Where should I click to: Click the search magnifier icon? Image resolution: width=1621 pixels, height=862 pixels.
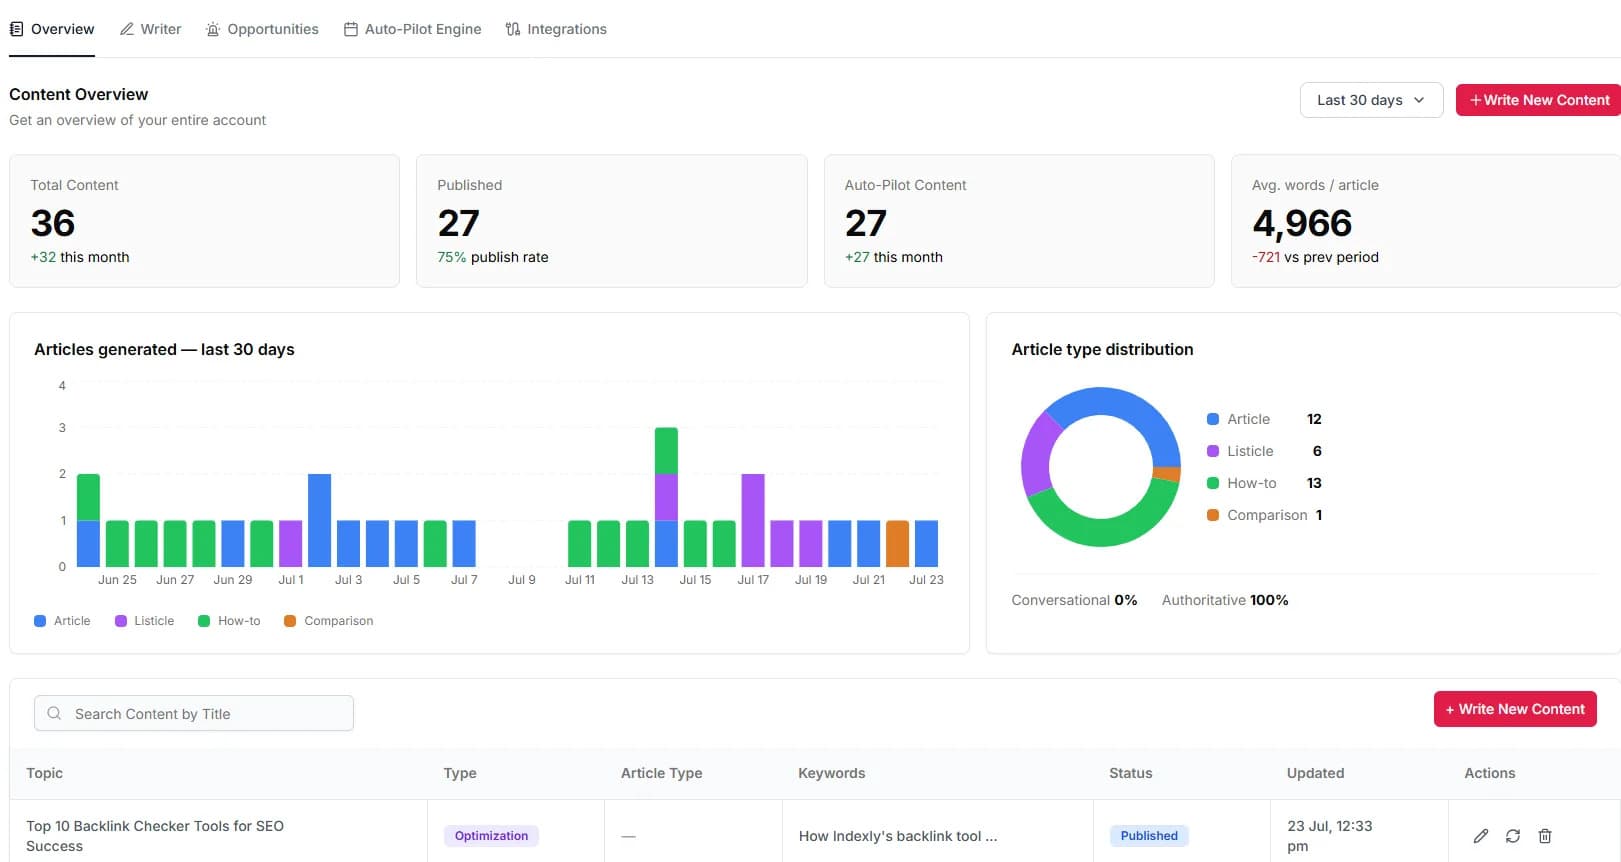55,713
